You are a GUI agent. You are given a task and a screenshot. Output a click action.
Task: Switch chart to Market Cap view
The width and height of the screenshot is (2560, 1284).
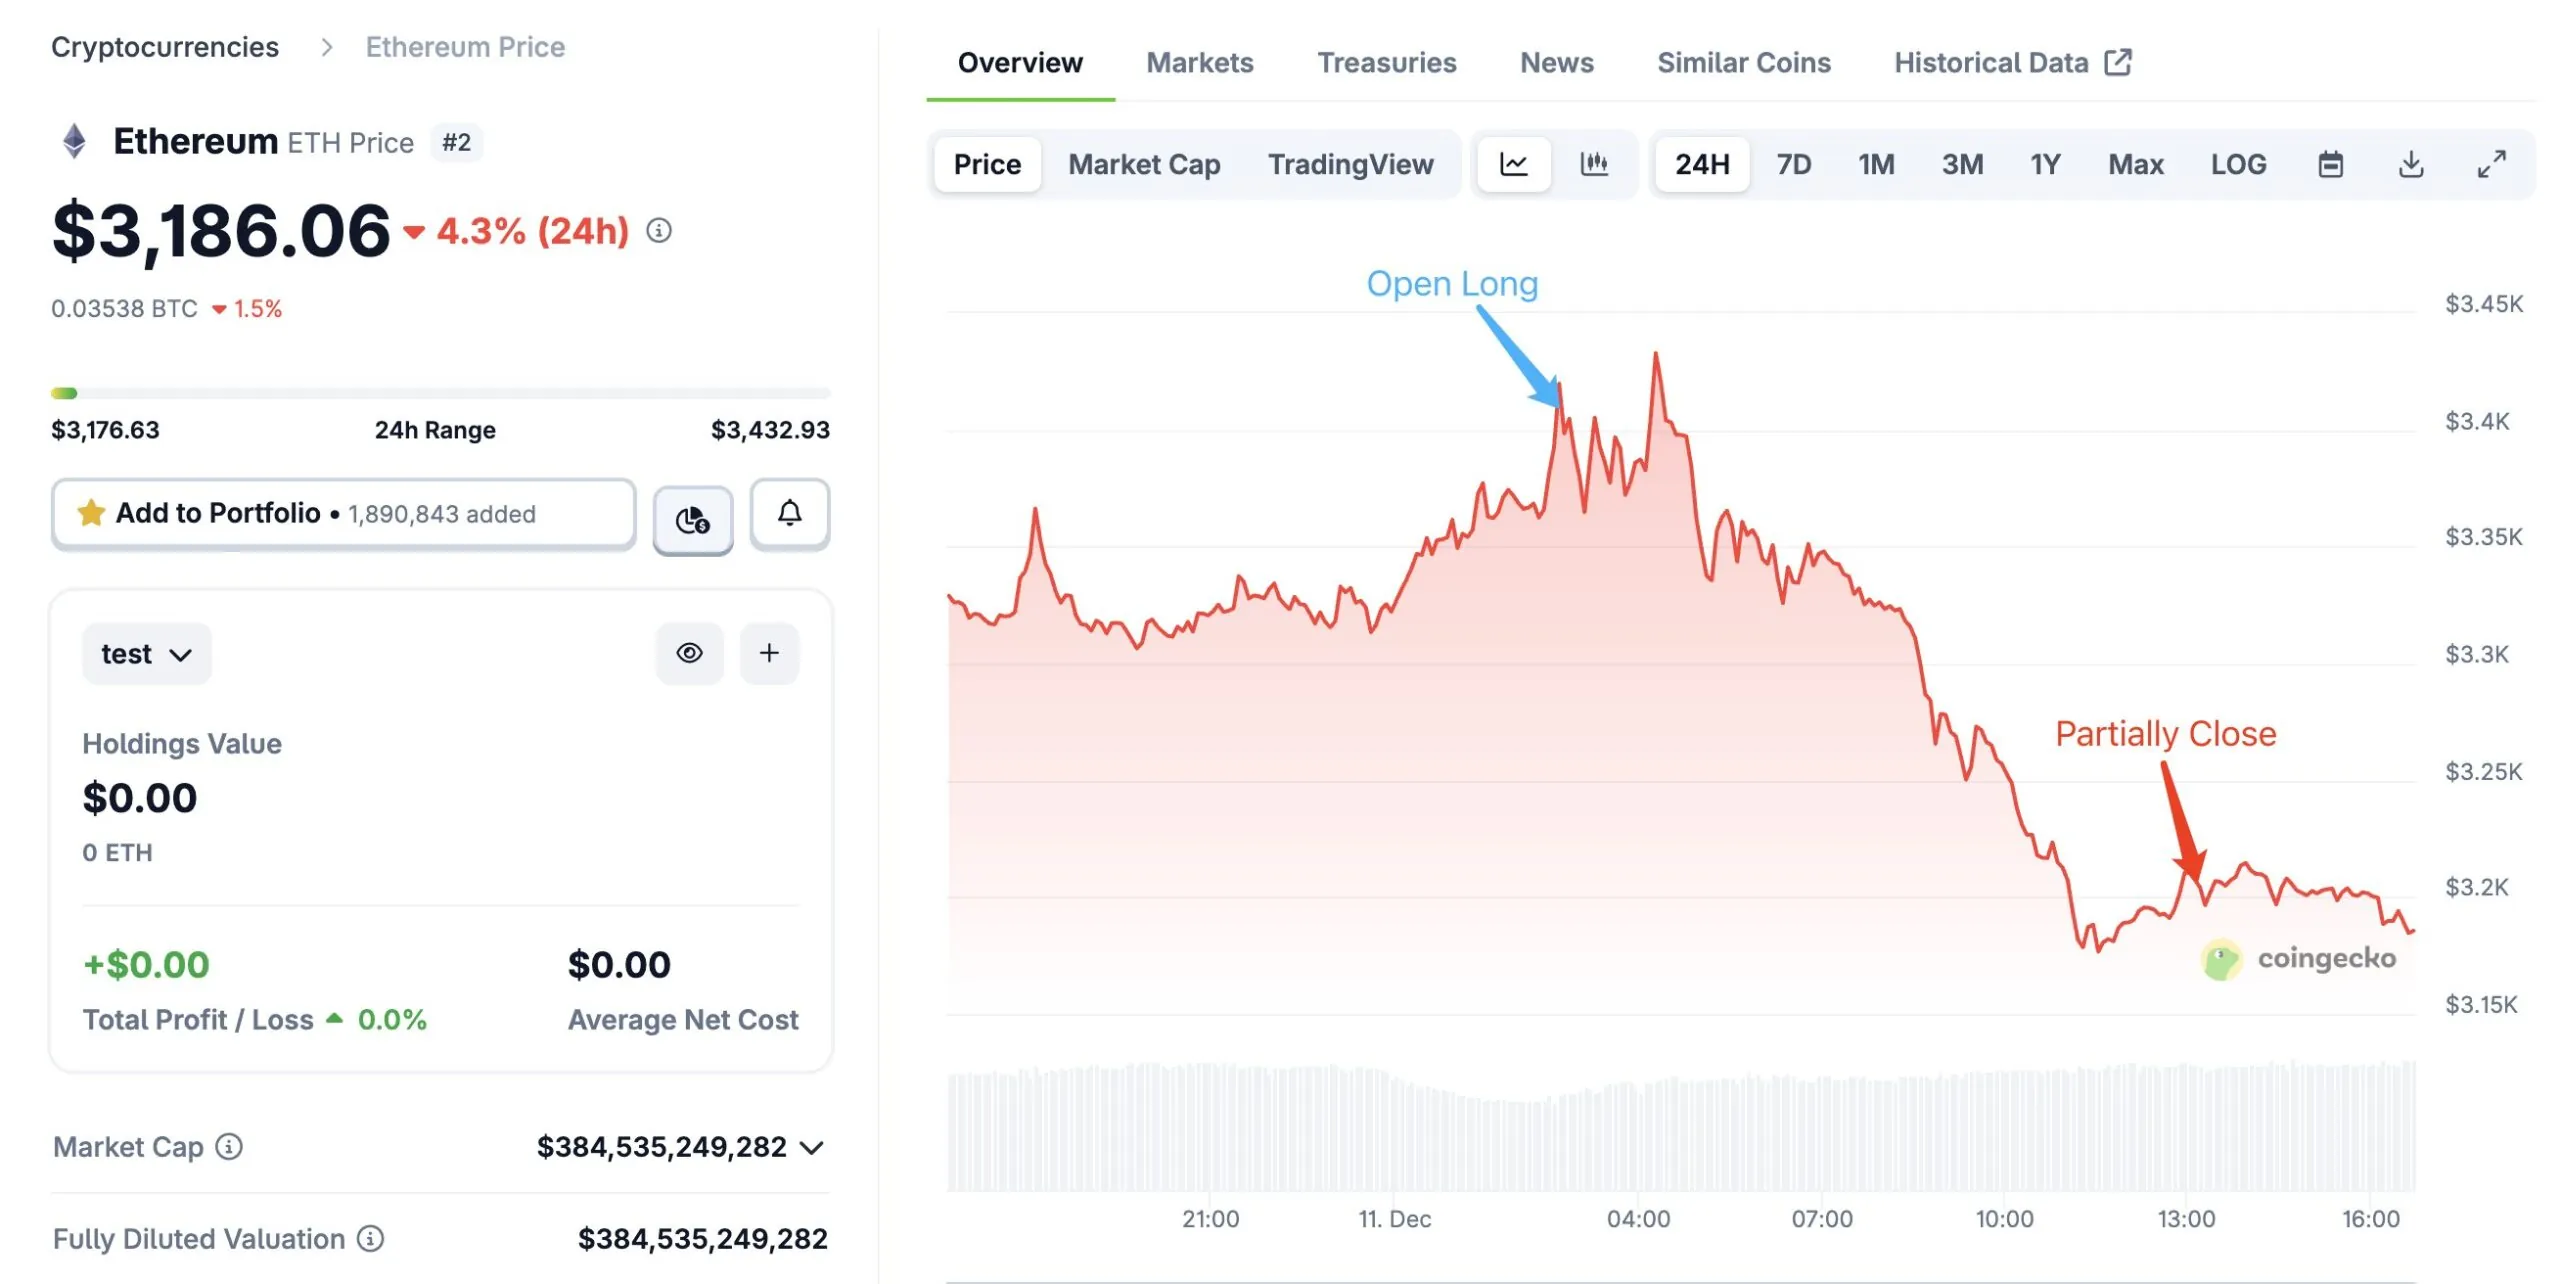tap(1143, 164)
